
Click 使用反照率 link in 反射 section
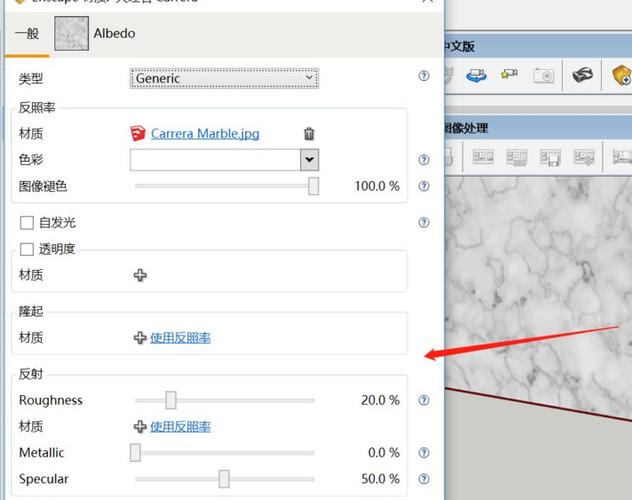click(181, 426)
